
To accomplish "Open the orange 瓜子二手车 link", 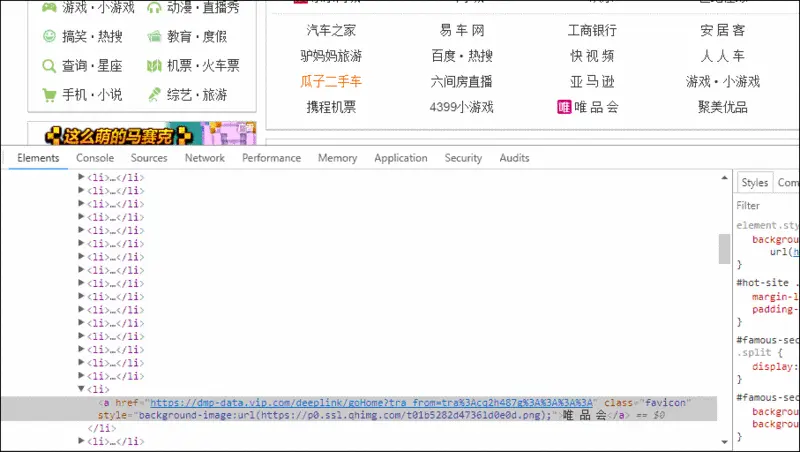I will [331, 82].
